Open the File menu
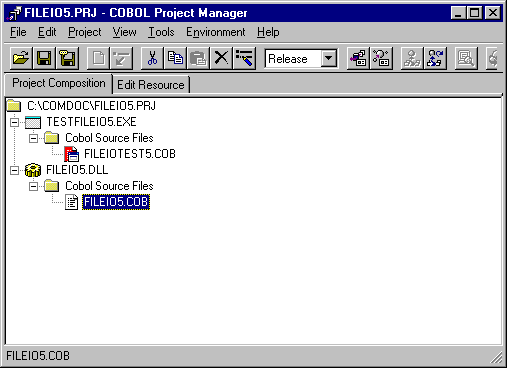This screenshot has width=507, height=368. pyautogui.click(x=18, y=32)
